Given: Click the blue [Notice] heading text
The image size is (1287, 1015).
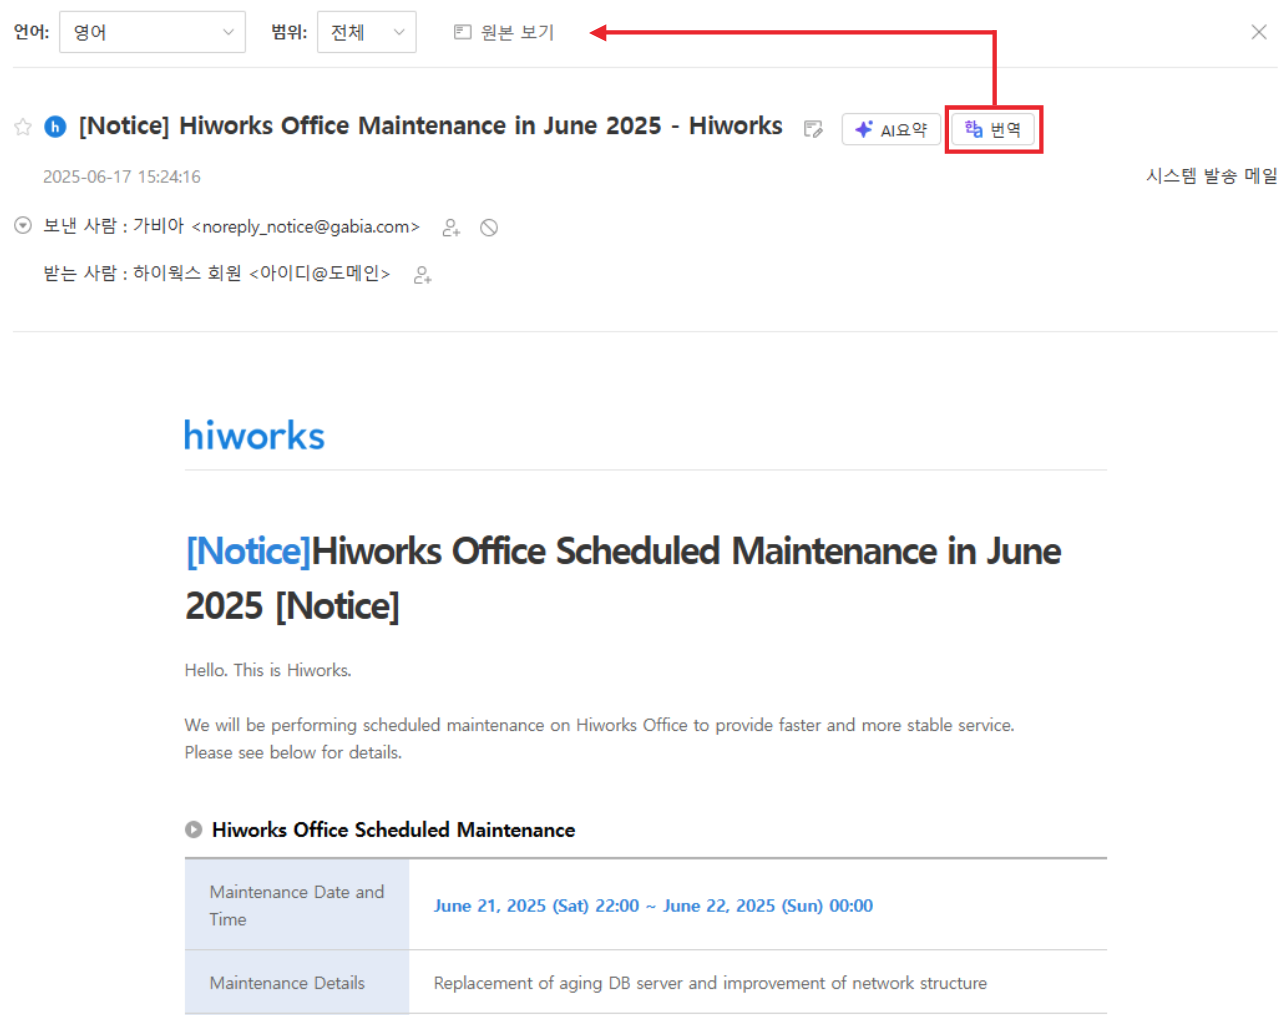Looking at the screenshot, I should [x=248, y=551].
